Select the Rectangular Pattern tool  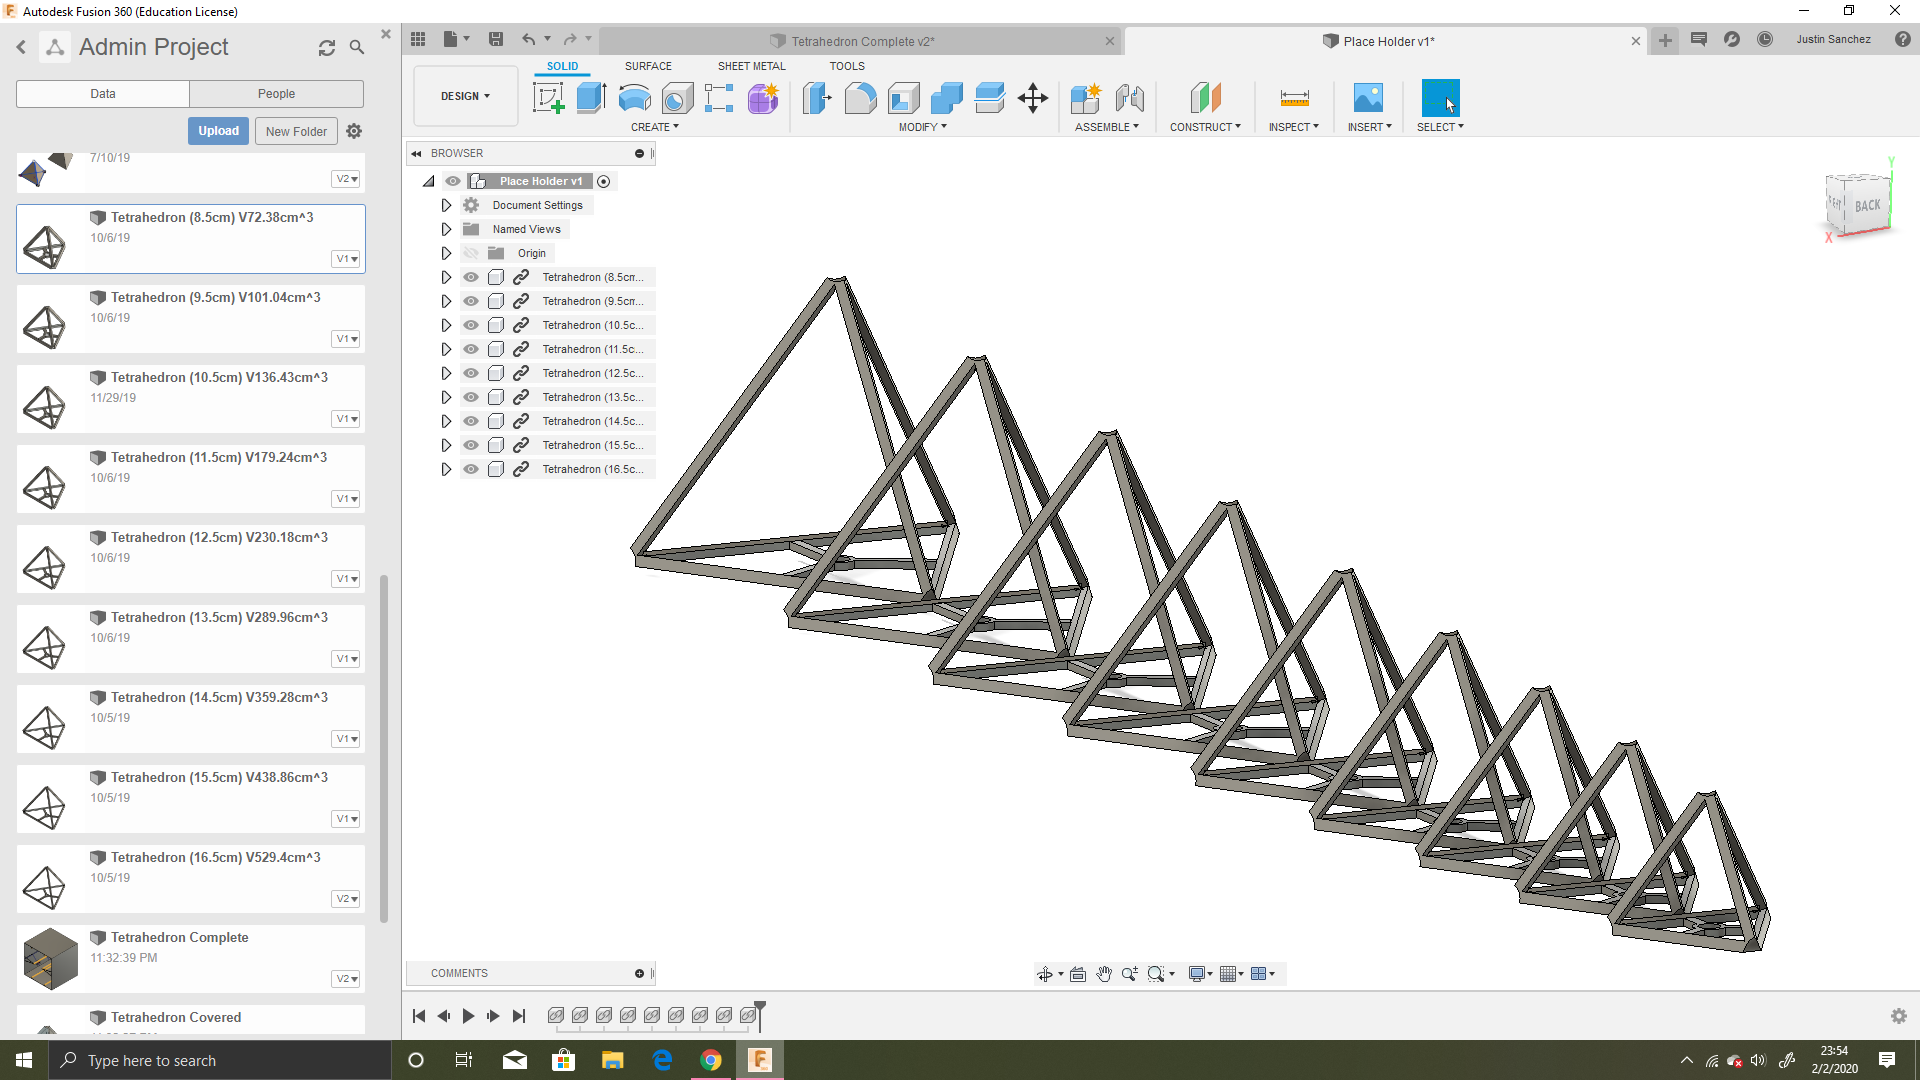click(x=719, y=98)
